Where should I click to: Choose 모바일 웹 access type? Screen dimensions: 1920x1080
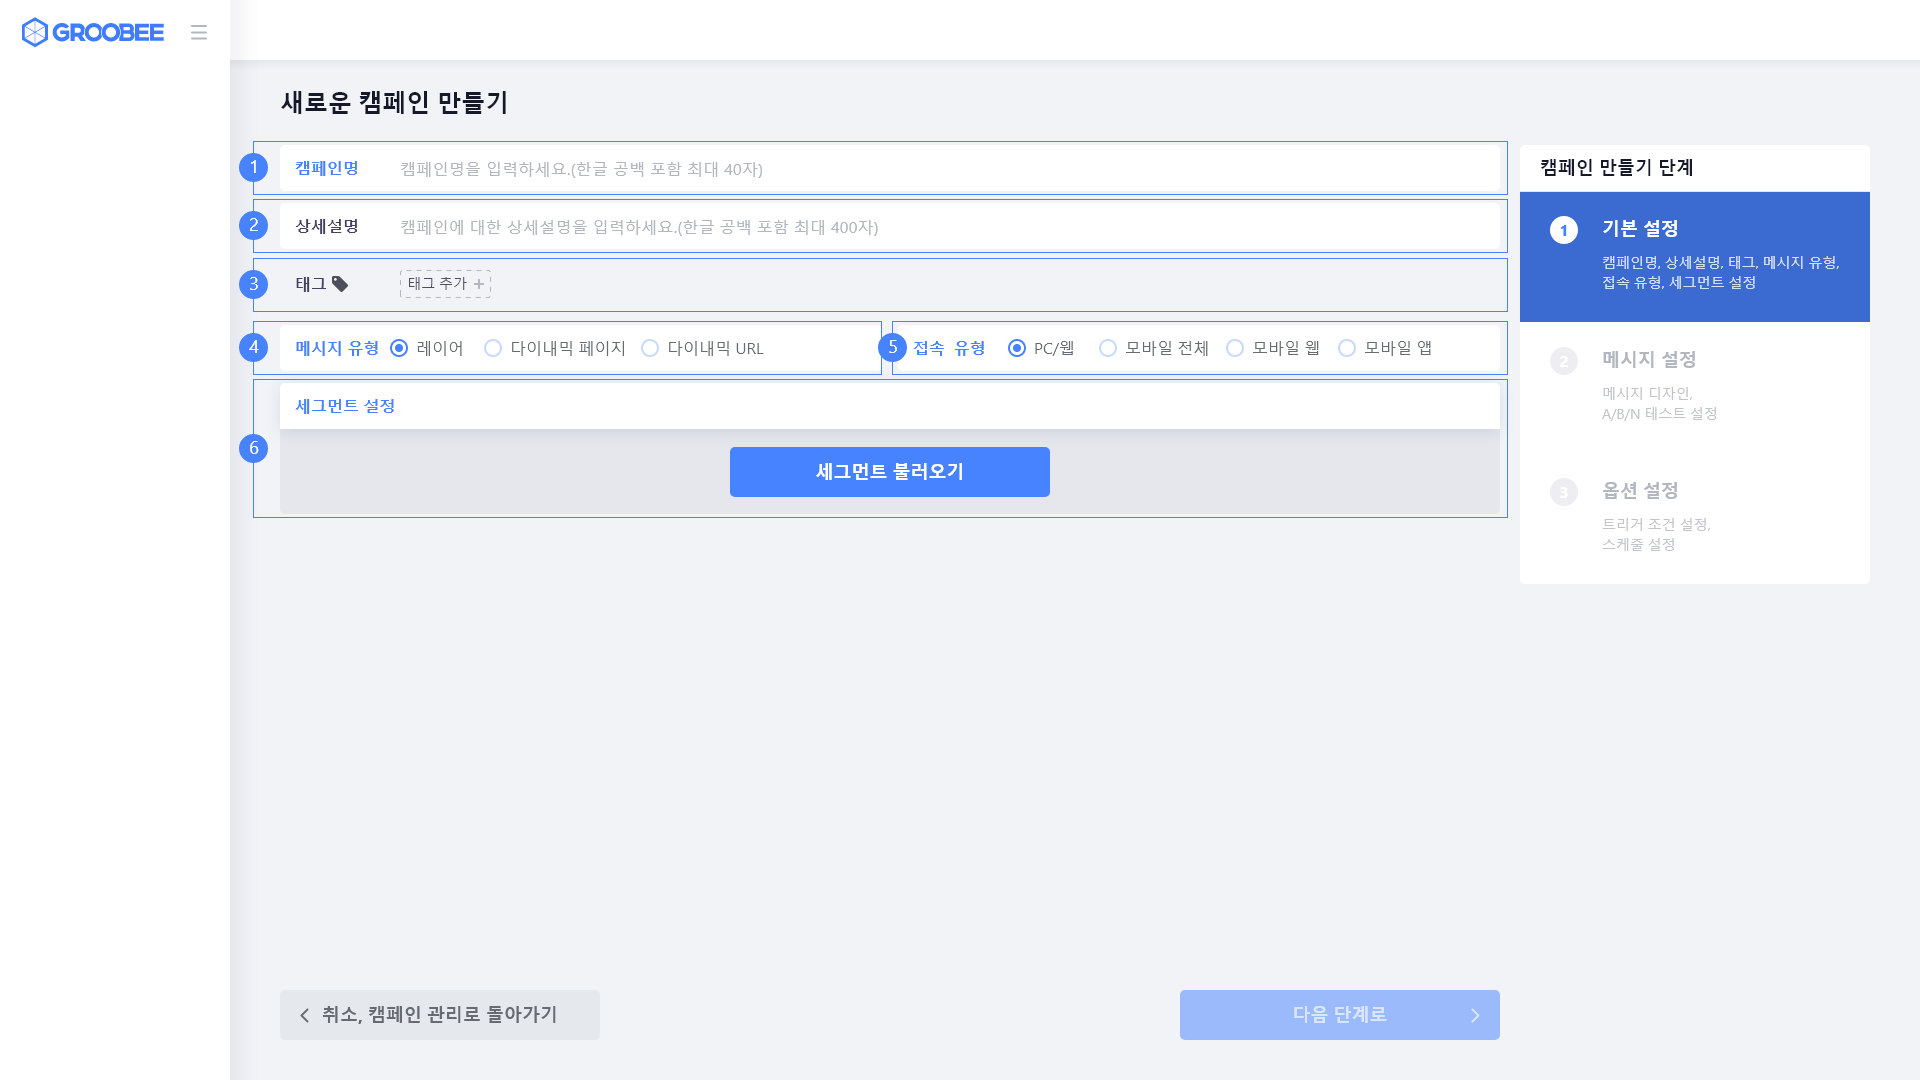[x=1235, y=348]
